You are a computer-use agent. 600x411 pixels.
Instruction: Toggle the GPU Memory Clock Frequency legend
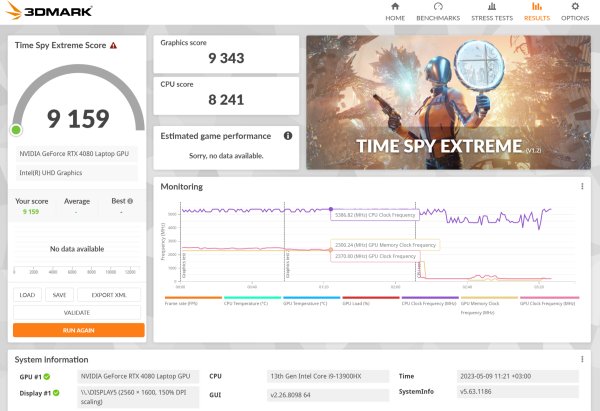tap(489, 305)
